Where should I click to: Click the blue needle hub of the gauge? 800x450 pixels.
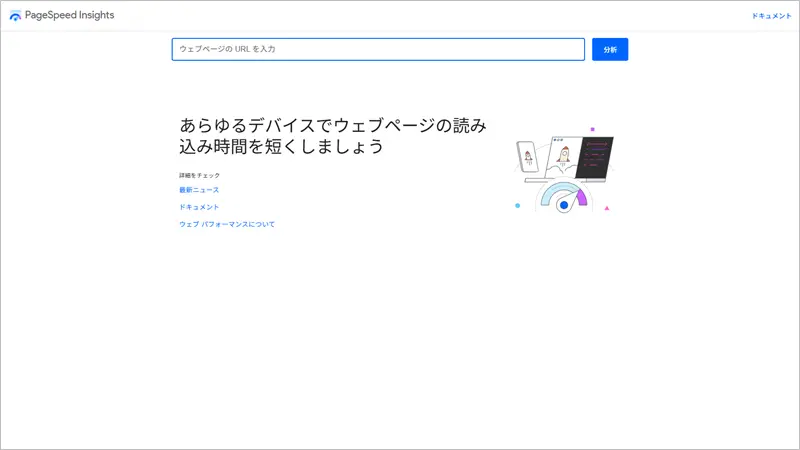tap(564, 205)
